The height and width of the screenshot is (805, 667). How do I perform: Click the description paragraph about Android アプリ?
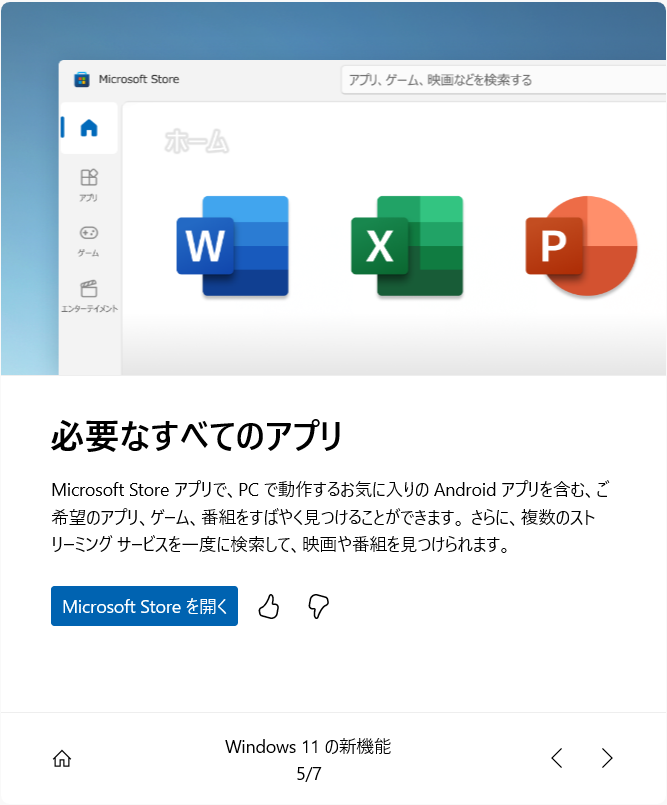pyautogui.click(x=330, y=517)
